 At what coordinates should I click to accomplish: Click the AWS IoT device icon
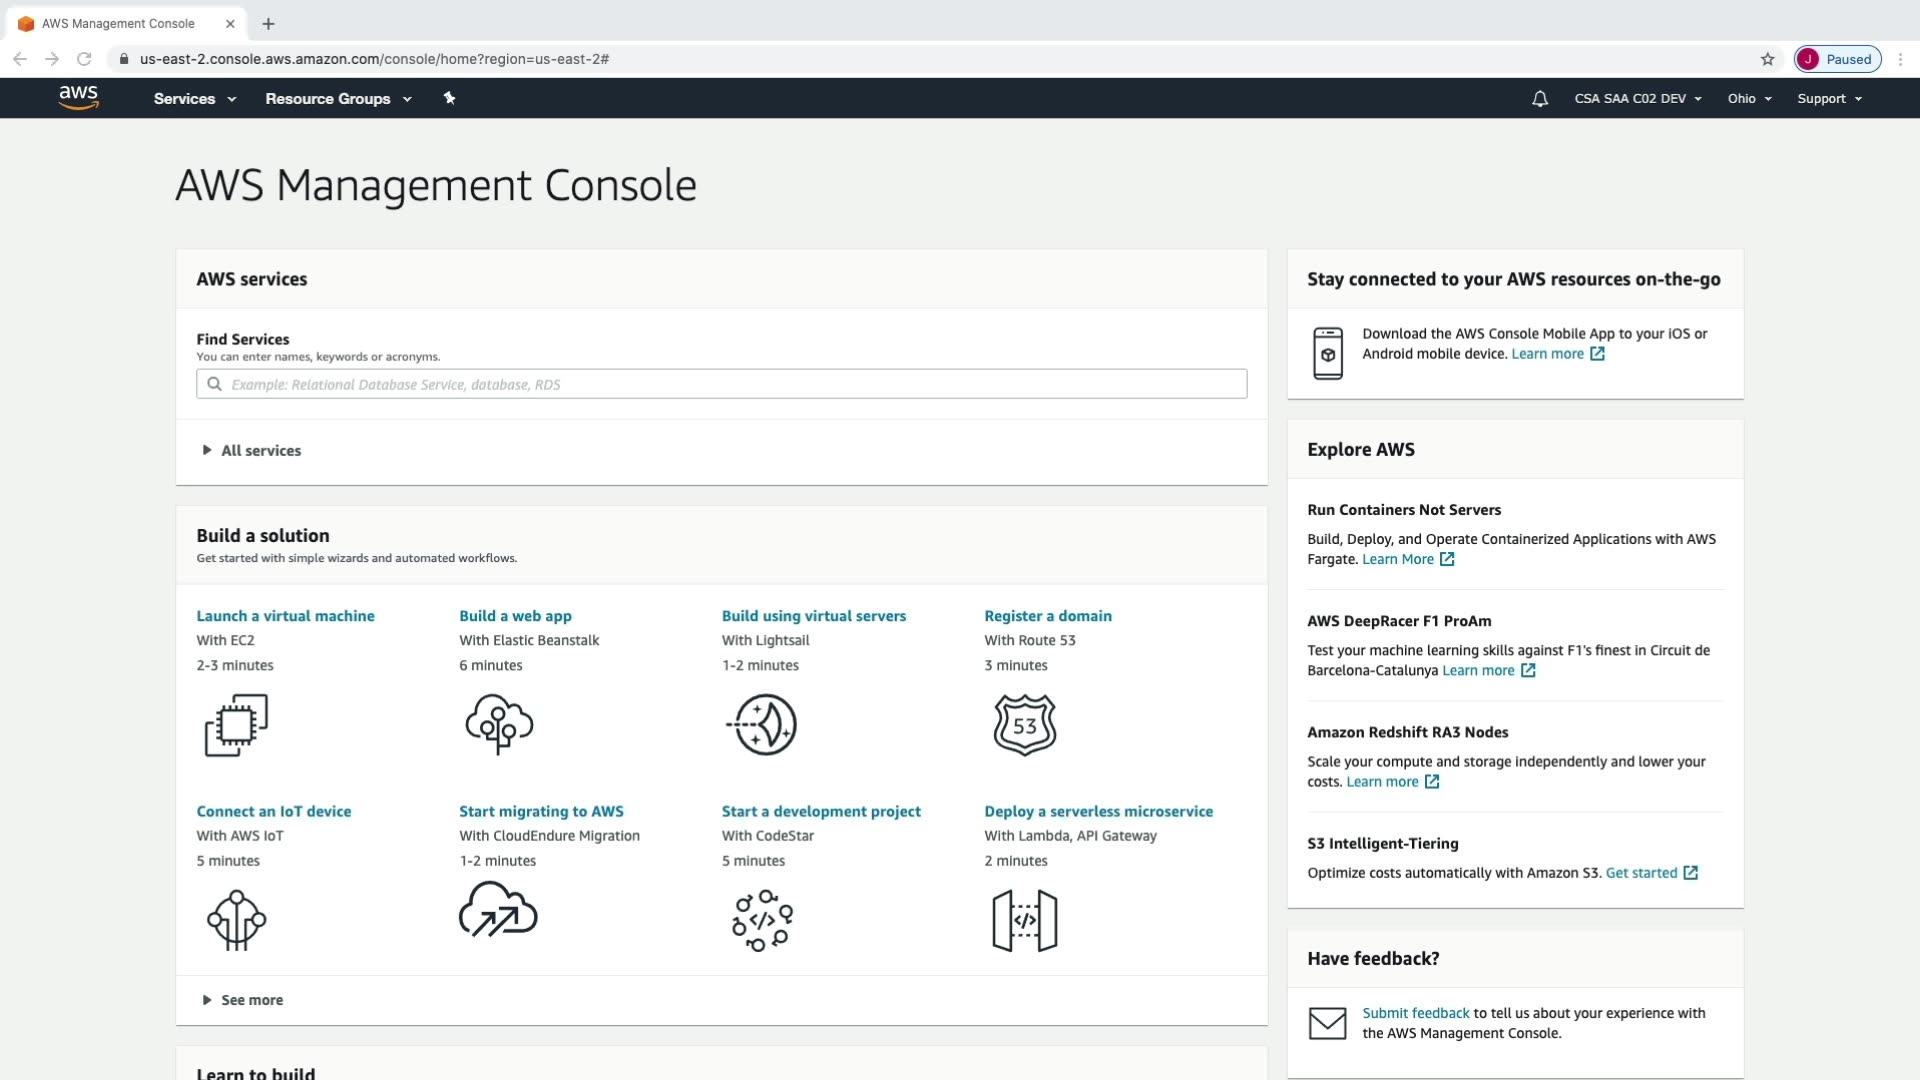[x=236, y=920]
